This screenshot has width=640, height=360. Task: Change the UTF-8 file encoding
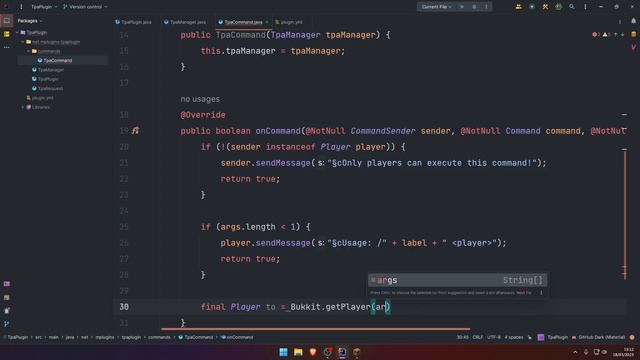493,337
